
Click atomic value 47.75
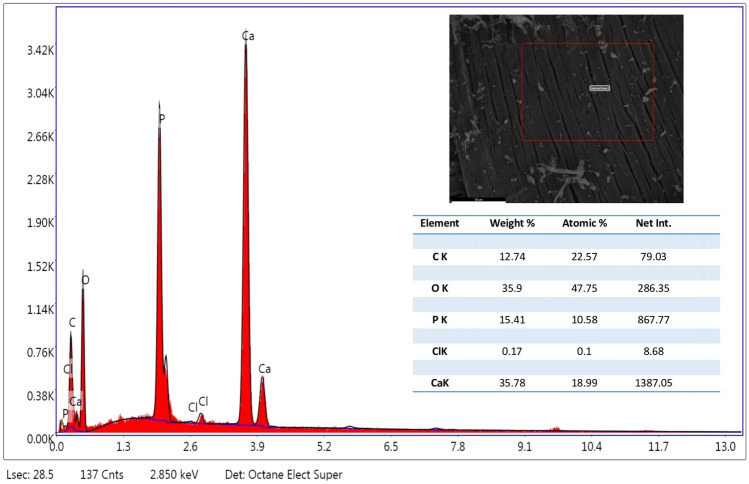tap(584, 288)
